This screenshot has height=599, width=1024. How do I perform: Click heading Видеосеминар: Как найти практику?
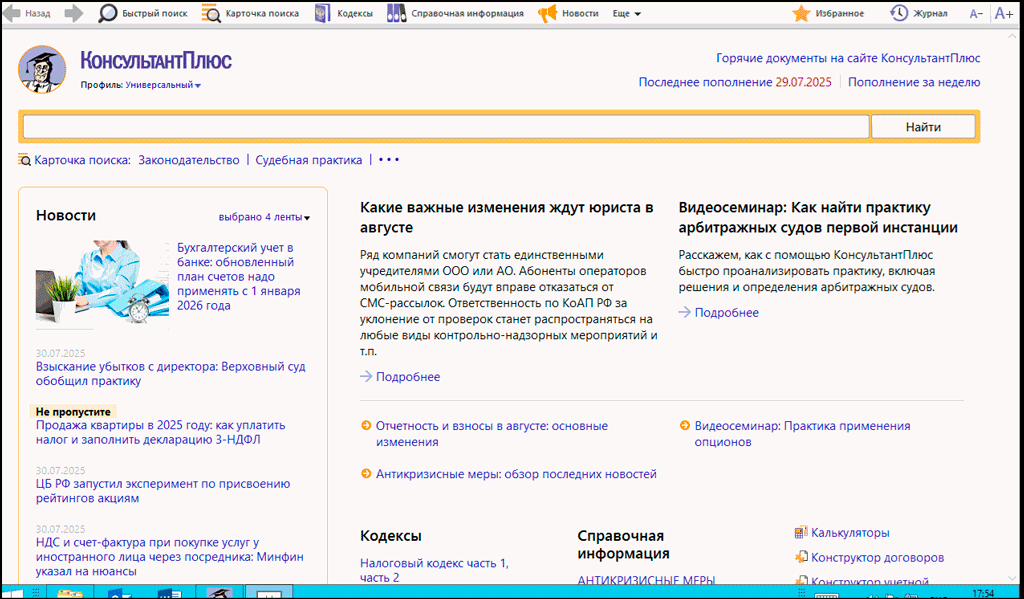818,218
